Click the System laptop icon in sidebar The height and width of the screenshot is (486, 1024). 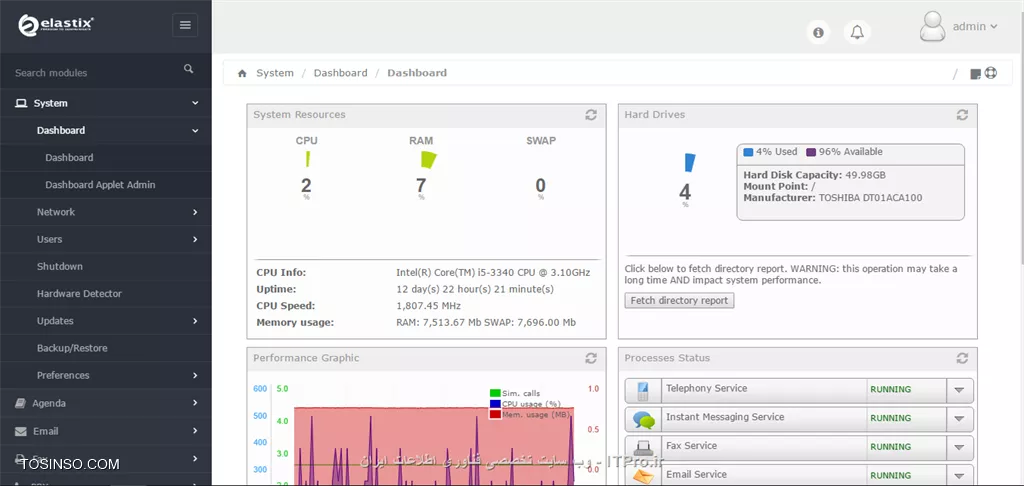(22, 103)
